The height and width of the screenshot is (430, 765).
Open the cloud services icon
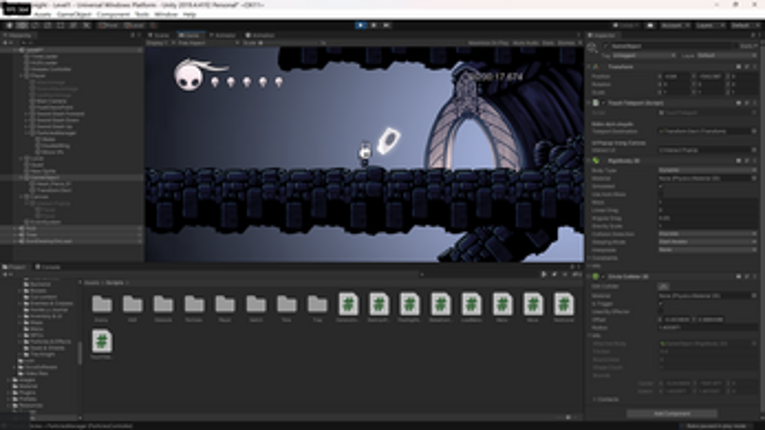650,25
